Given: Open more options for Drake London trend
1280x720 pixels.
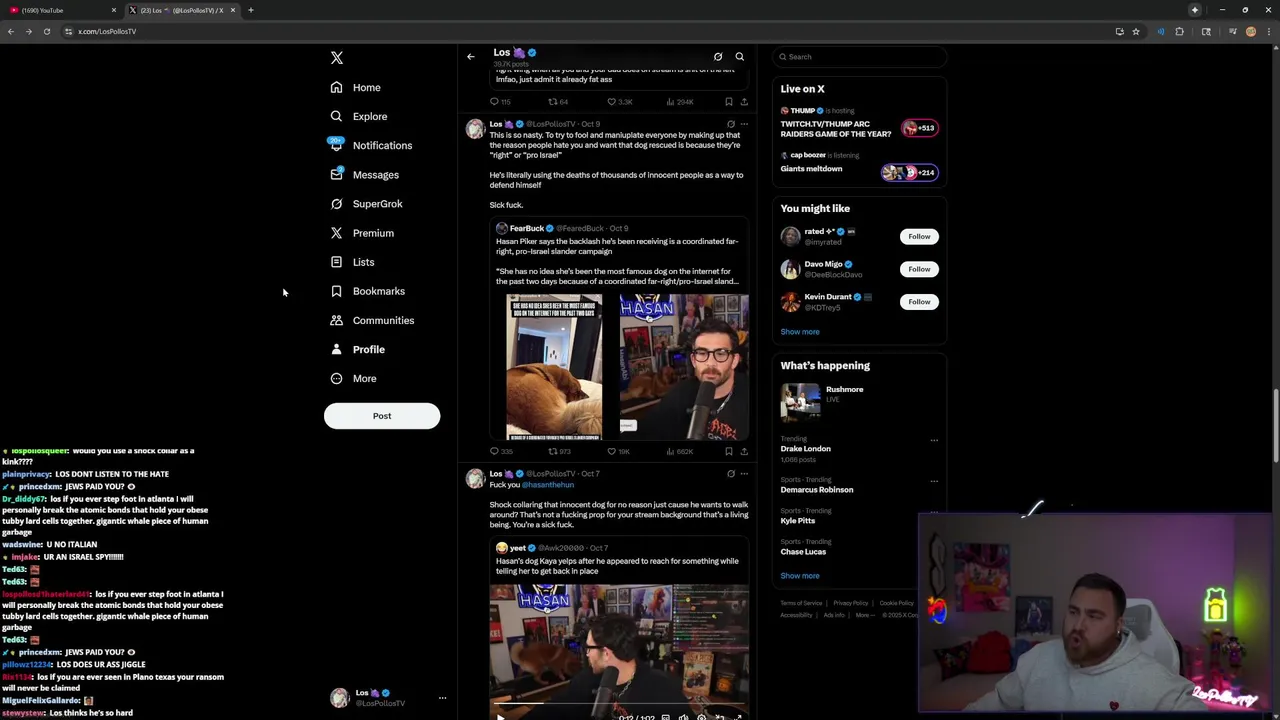Looking at the screenshot, I should tap(934, 440).
